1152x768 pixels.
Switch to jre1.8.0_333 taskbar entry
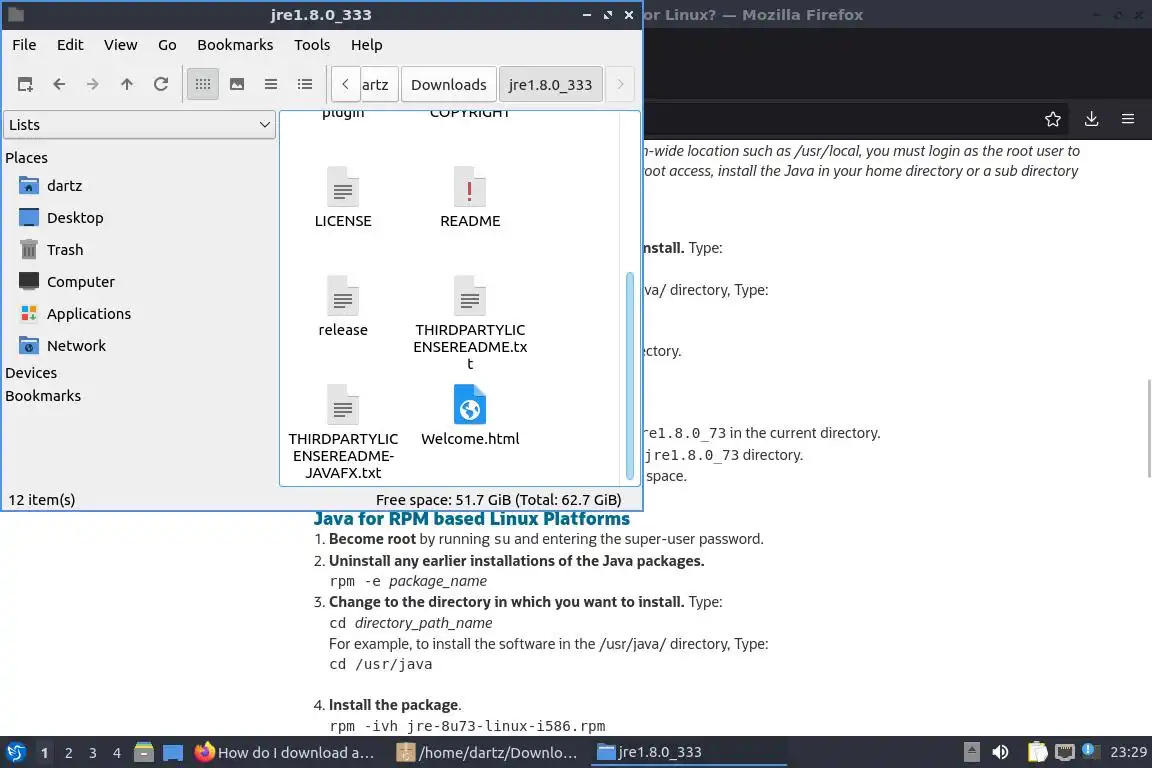point(688,753)
